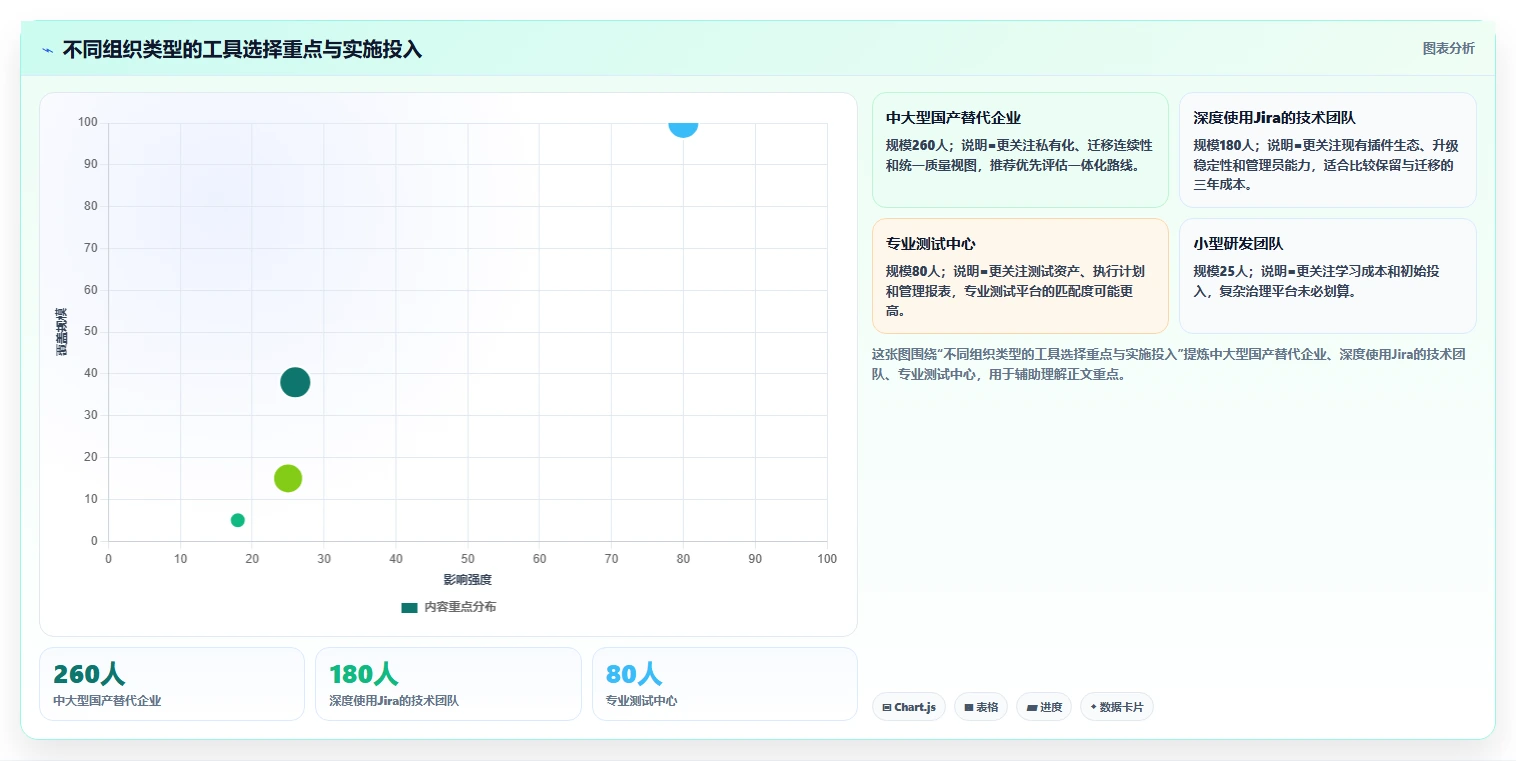Click the 规模180人 description text
Image resolution: width=1516 pixels, height=761 pixels.
(x=1326, y=165)
